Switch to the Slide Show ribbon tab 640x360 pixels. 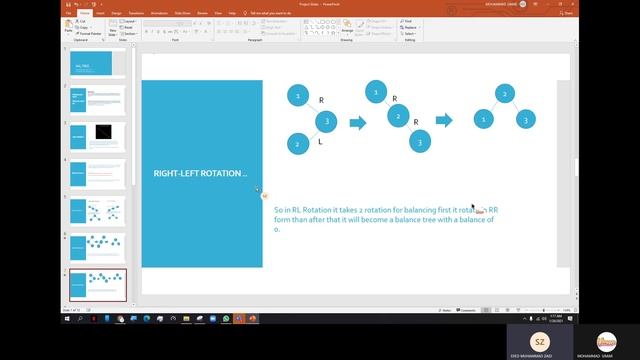point(182,13)
